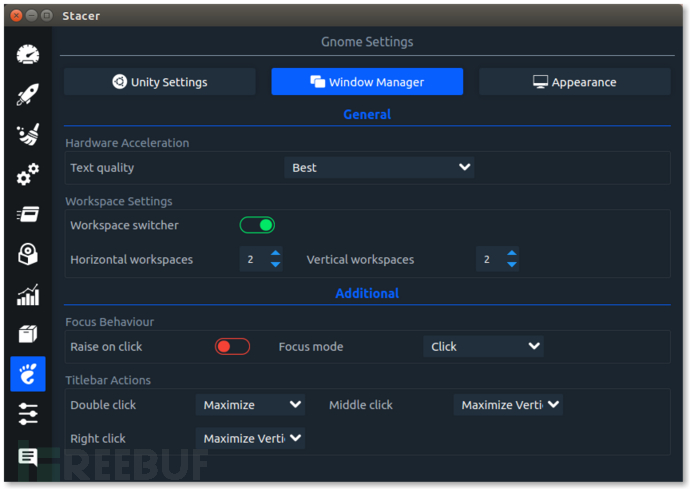
Task: Click the Focus mode label
Action: pyautogui.click(x=311, y=346)
